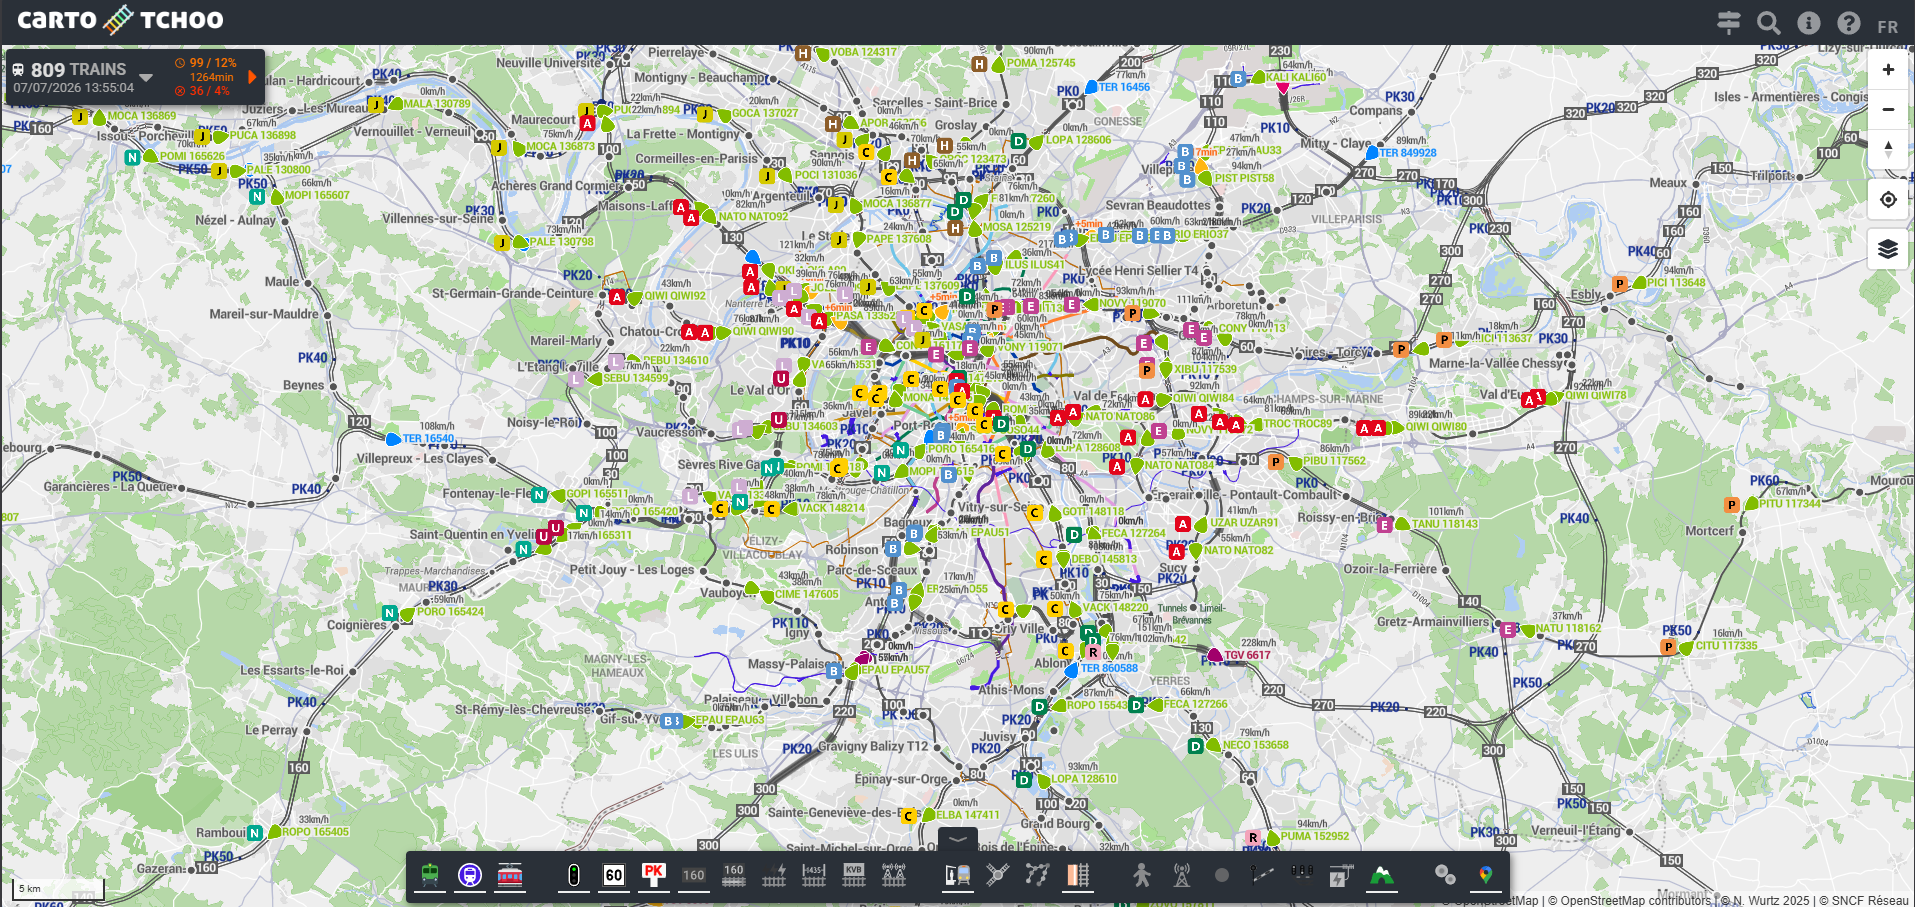This screenshot has height=907, width=1915.
Task: Click the CartoTchoo logo
Action: [x=120, y=20]
